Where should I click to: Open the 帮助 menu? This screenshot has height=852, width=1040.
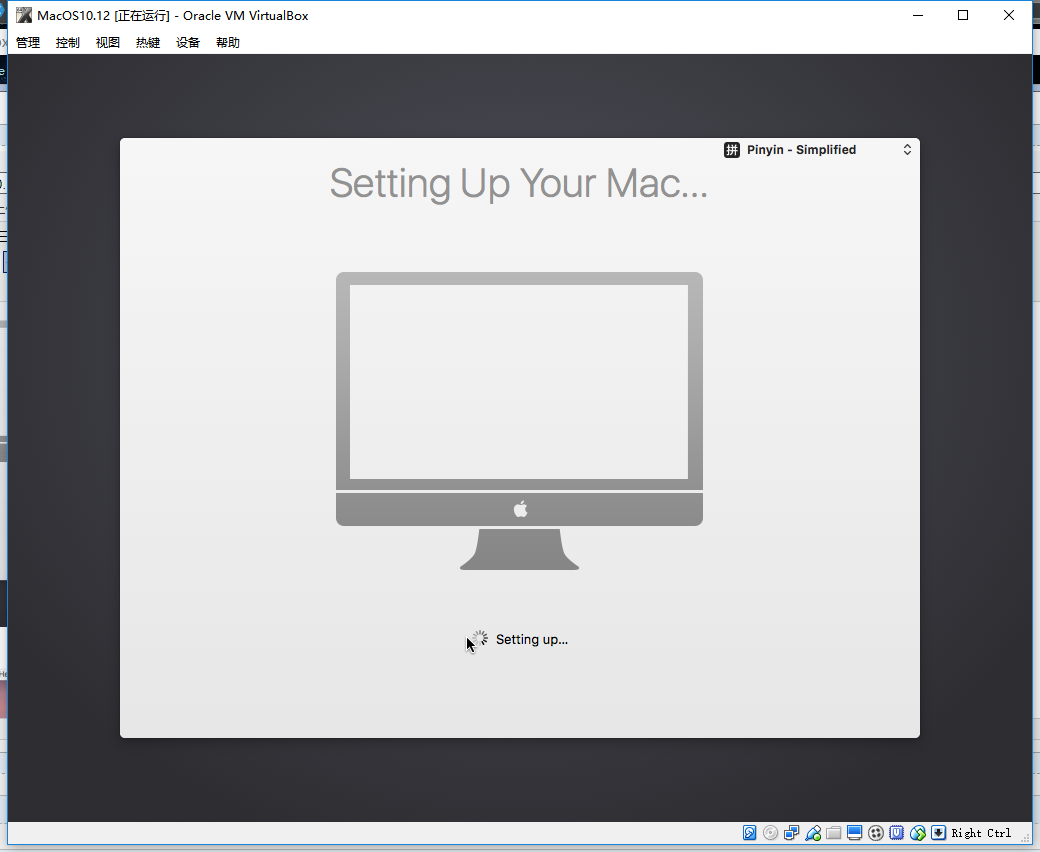point(228,42)
